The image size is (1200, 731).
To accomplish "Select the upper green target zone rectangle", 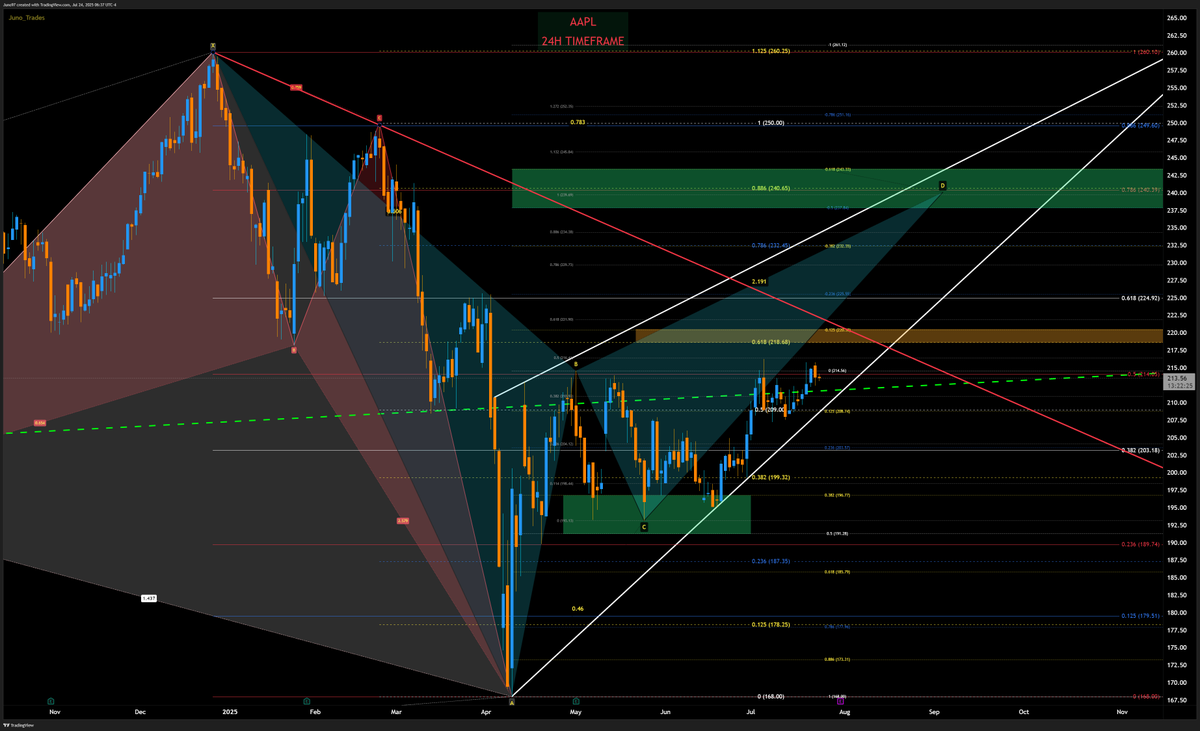I will click(x=836, y=188).
